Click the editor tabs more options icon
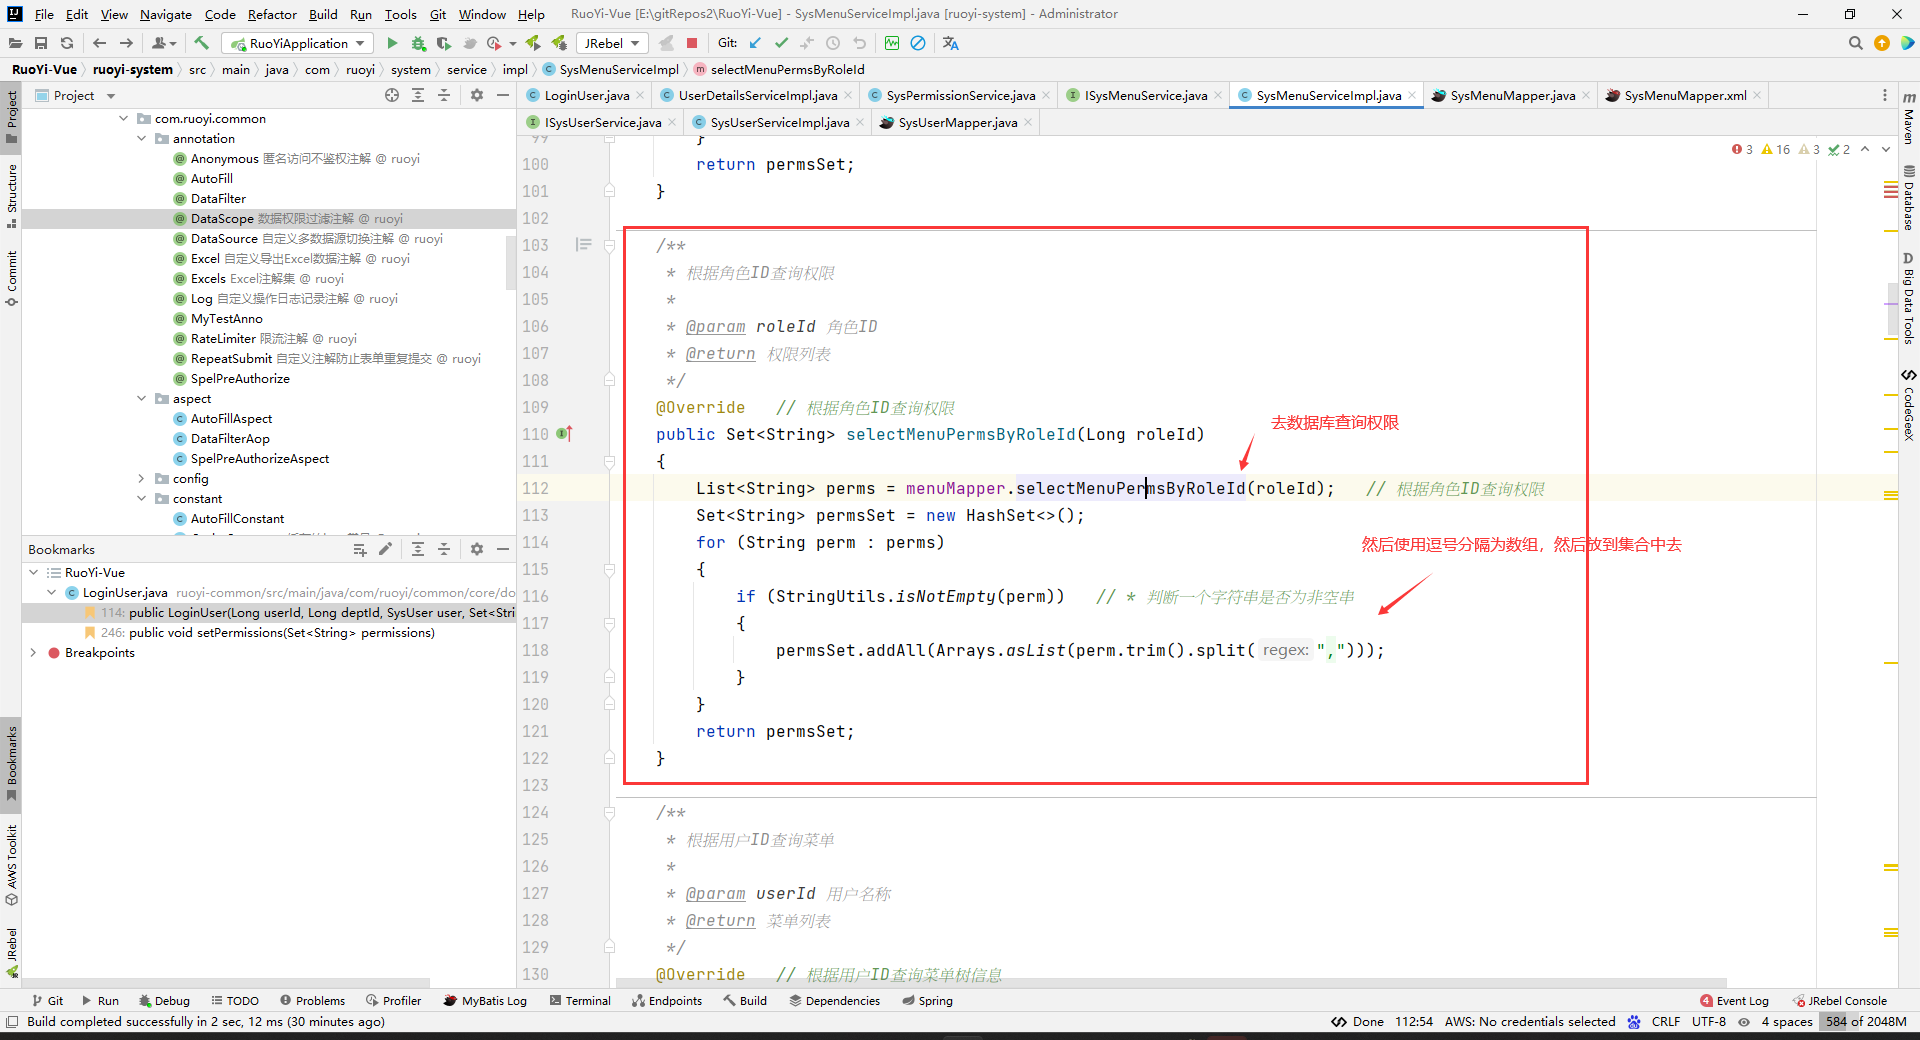1920x1040 pixels. [x=1885, y=95]
